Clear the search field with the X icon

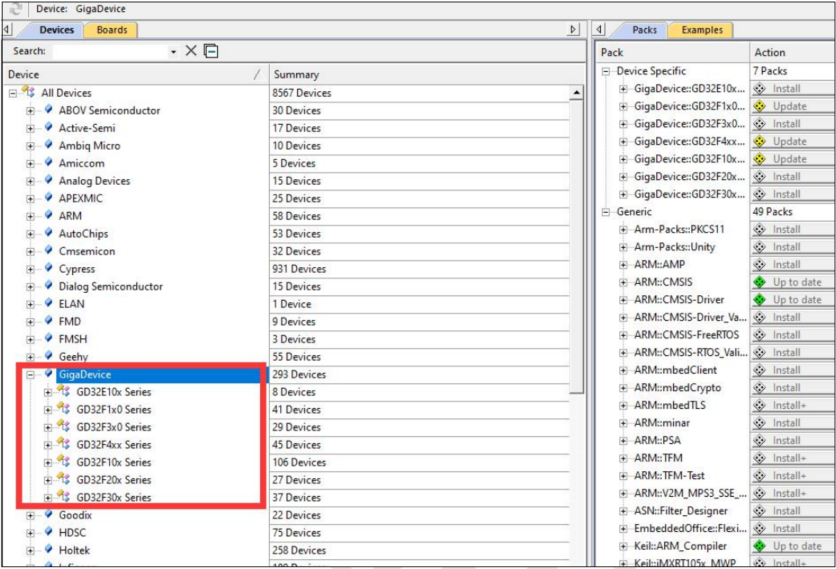[191, 51]
